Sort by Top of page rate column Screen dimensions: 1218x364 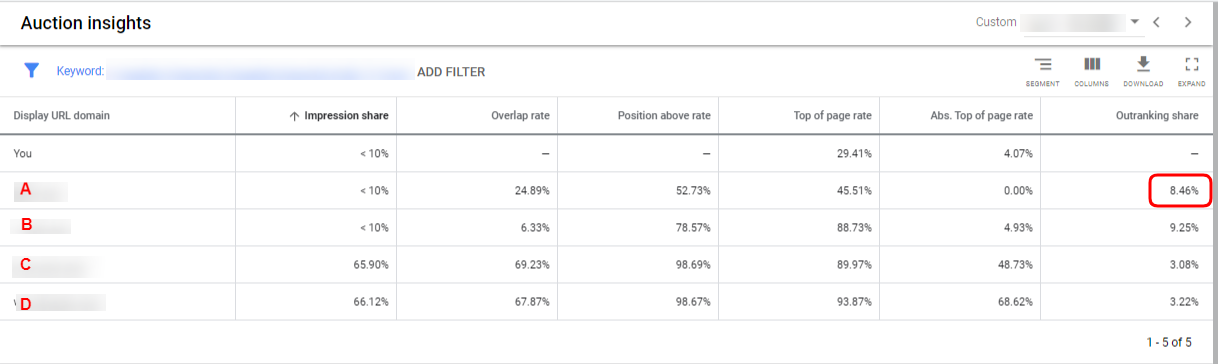833,116
